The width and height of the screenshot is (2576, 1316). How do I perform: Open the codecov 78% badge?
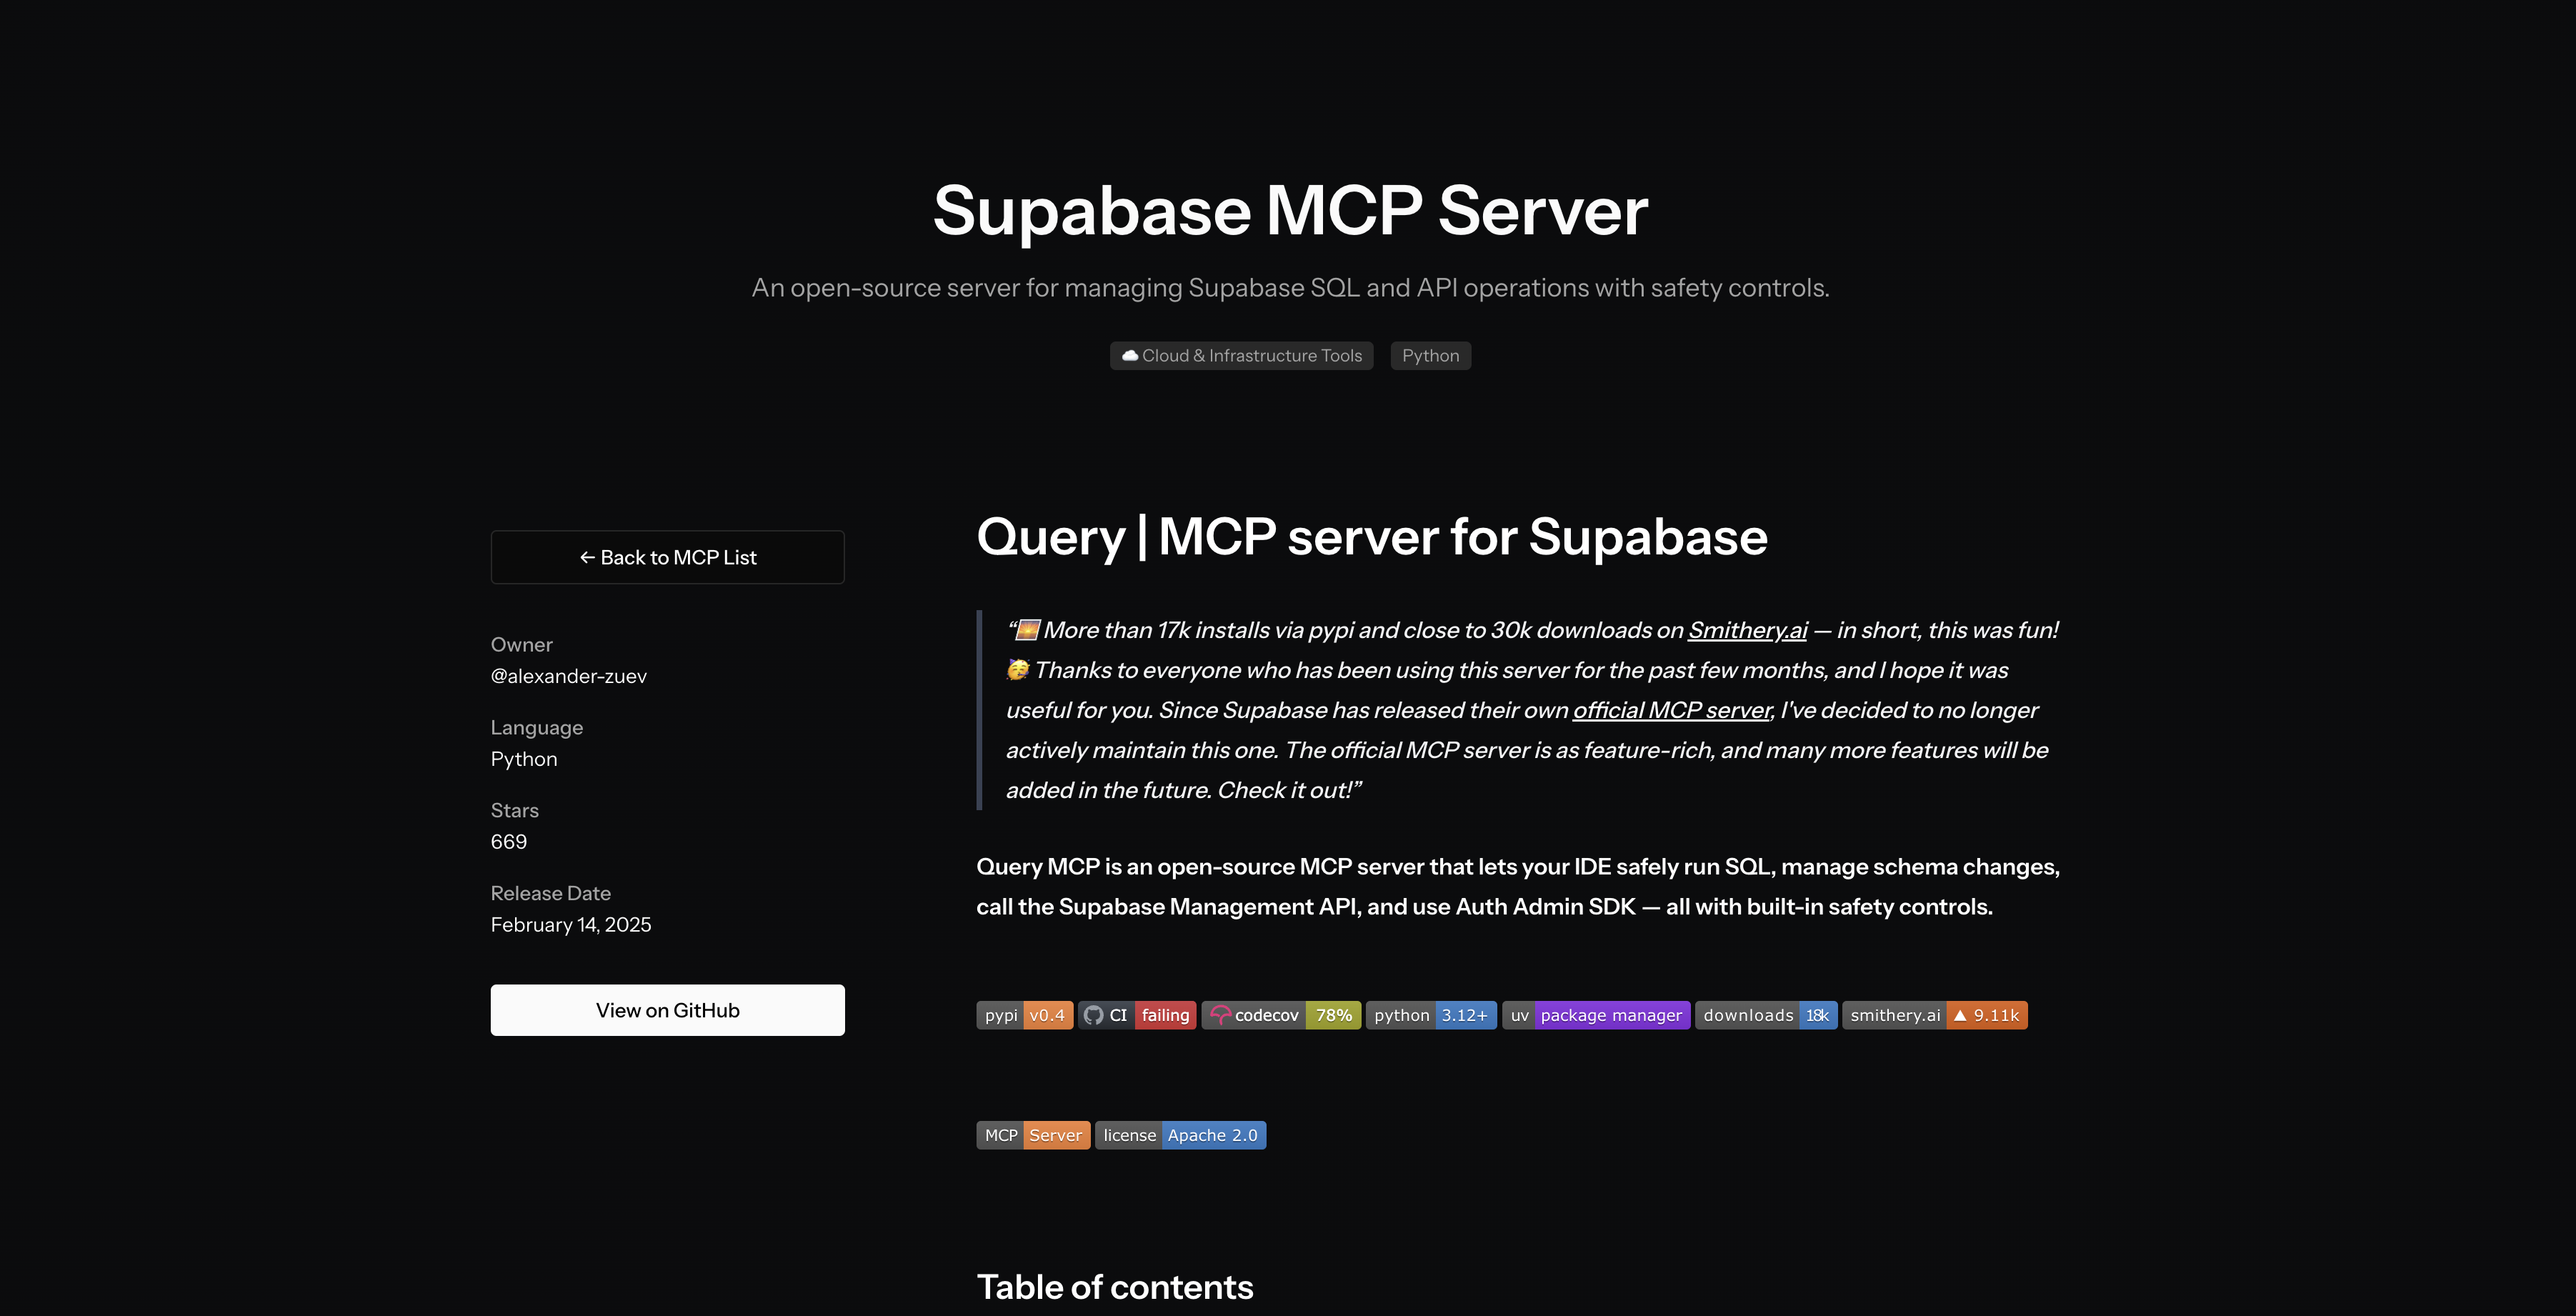point(1280,1015)
